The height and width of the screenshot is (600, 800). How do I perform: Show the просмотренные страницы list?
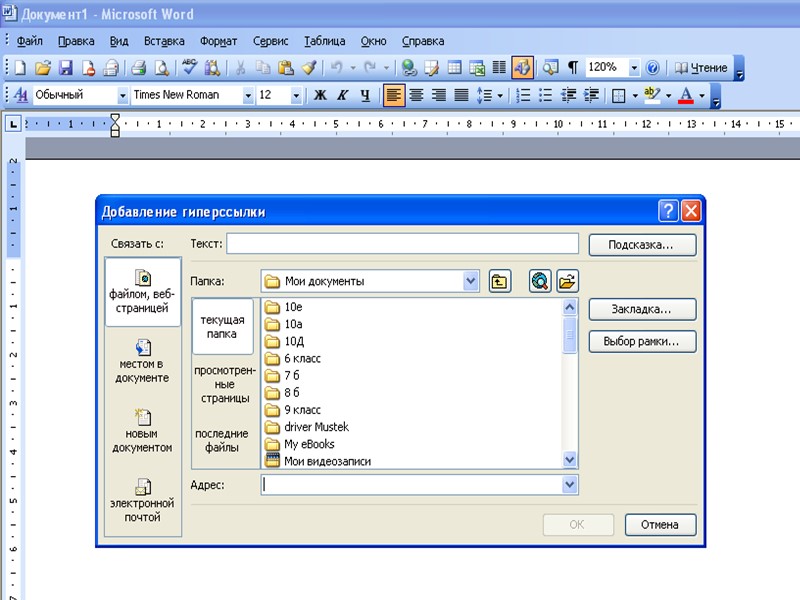(225, 384)
